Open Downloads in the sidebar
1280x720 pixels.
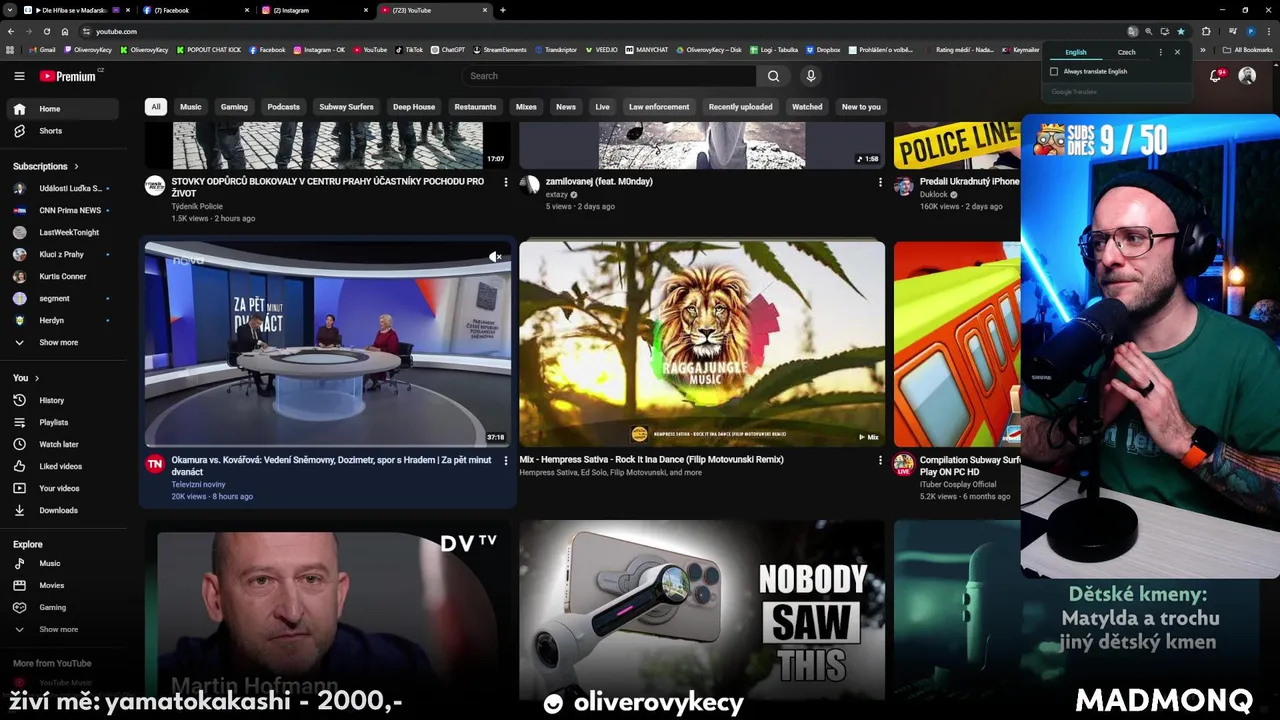click(65, 510)
